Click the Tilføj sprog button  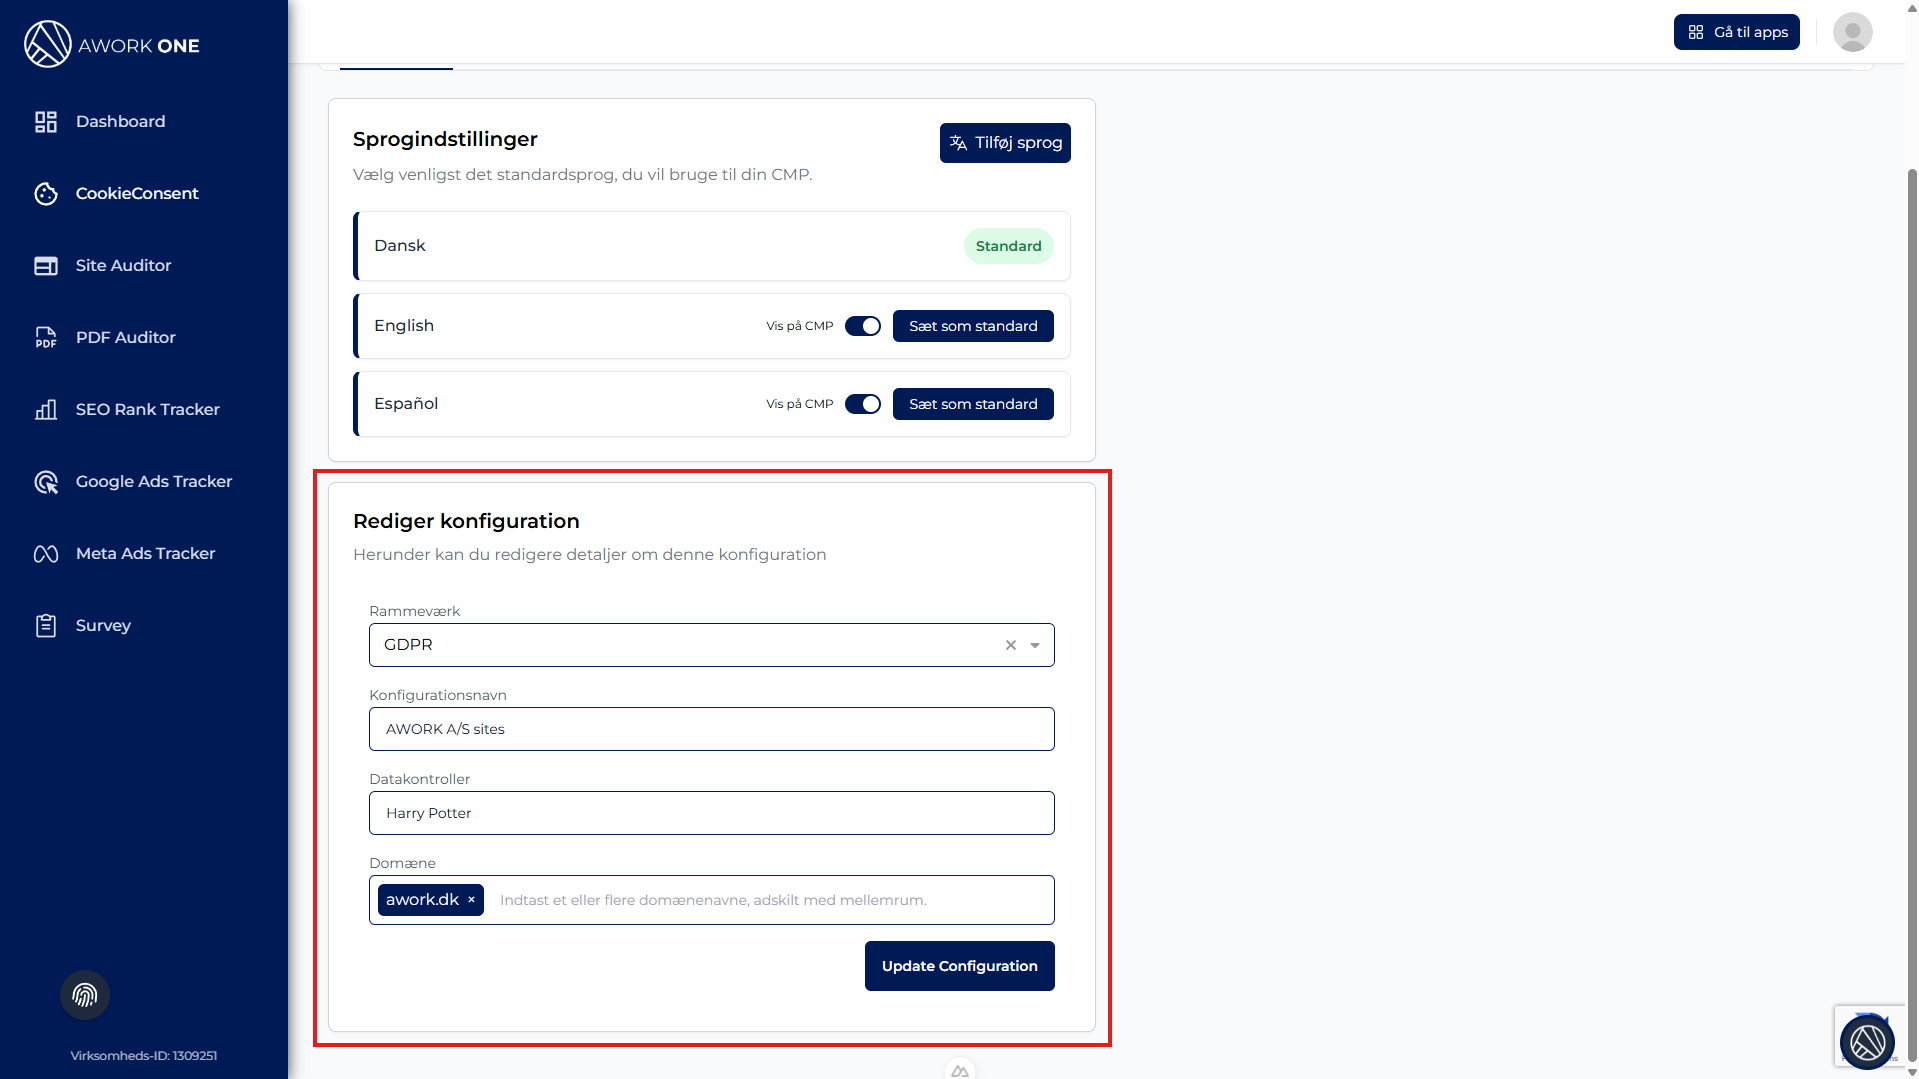pos(1005,143)
